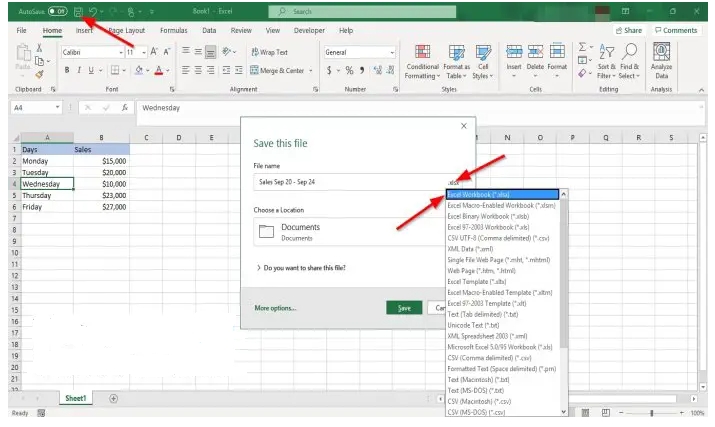Click the More options link
This screenshot has width=715, height=427.
(275, 308)
